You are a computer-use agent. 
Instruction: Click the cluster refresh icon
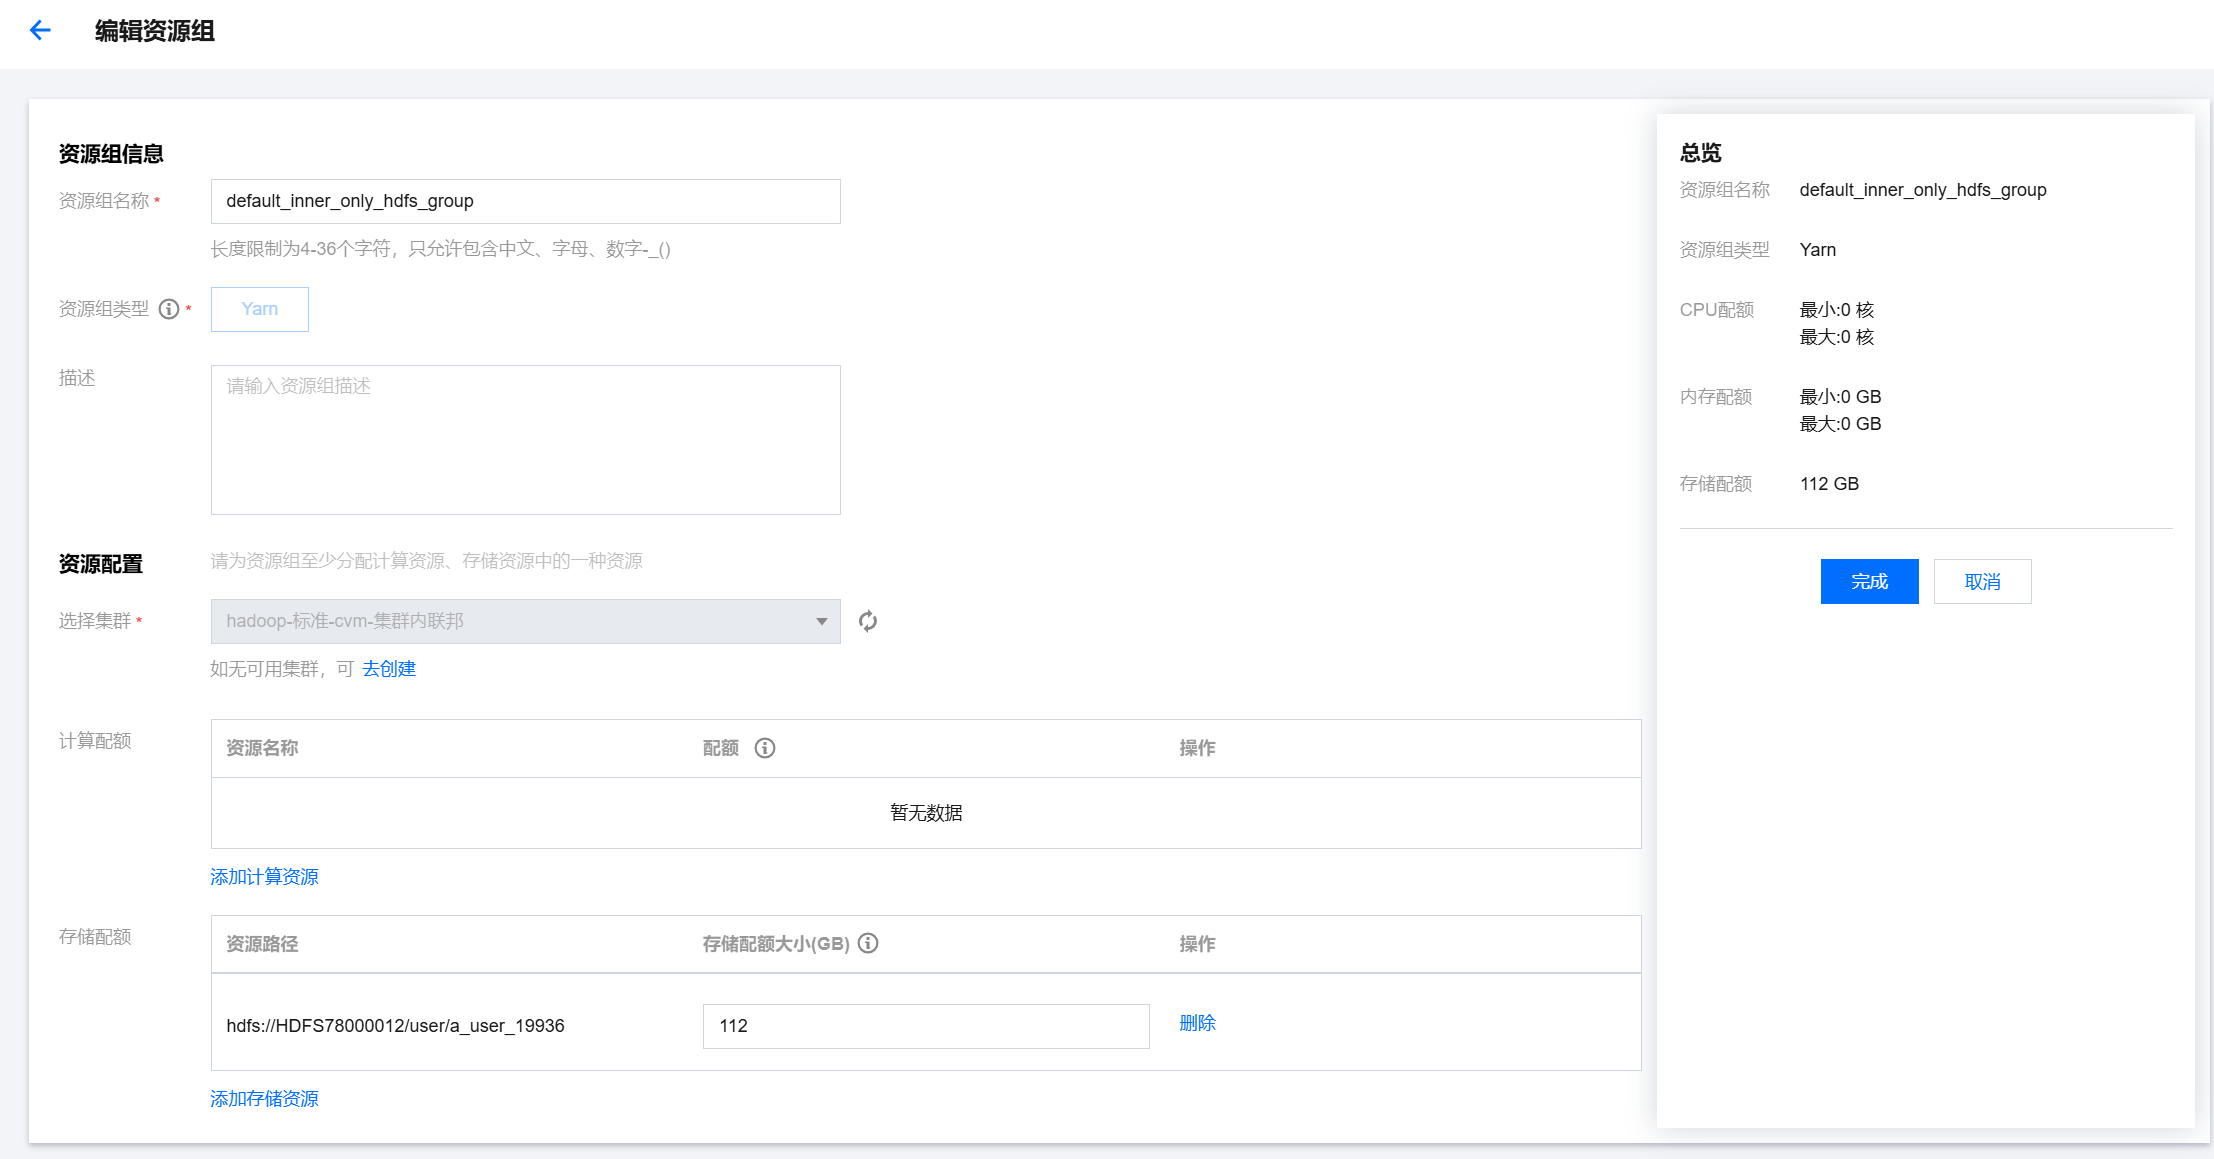click(868, 621)
